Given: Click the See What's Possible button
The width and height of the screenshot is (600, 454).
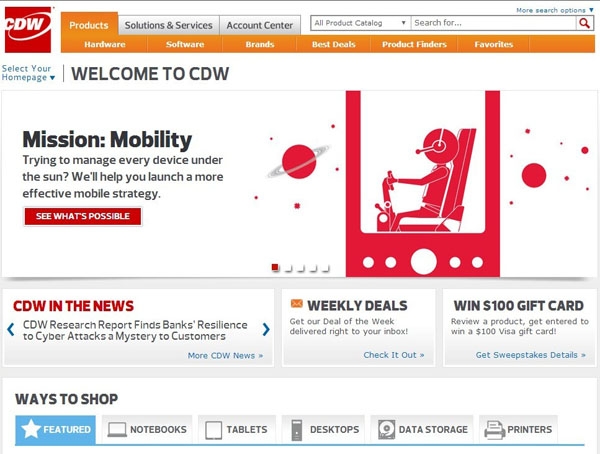Looking at the screenshot, I should pos(83,216).
